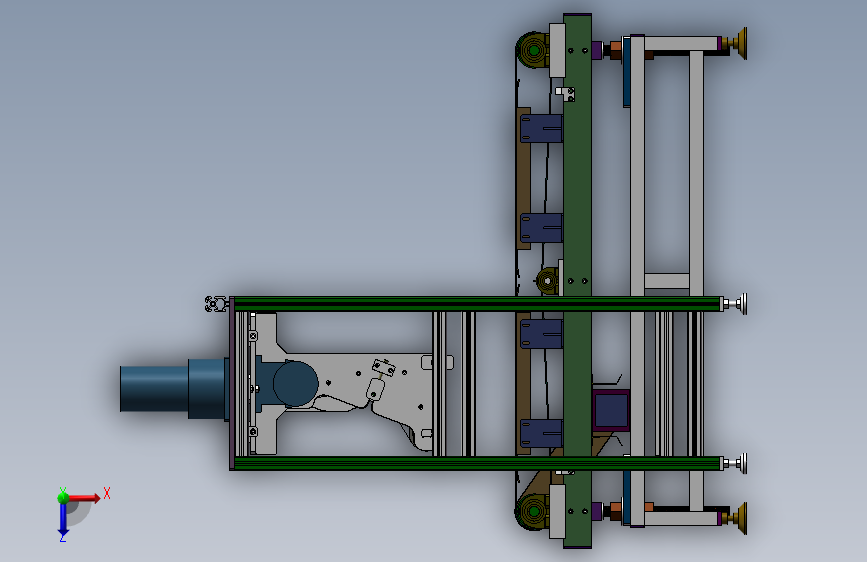The height and width of the screenshot is (562, 867).
Task: Select the bottom right brass leveling foot
Action: pyautogui.click(x=738, y=518)
